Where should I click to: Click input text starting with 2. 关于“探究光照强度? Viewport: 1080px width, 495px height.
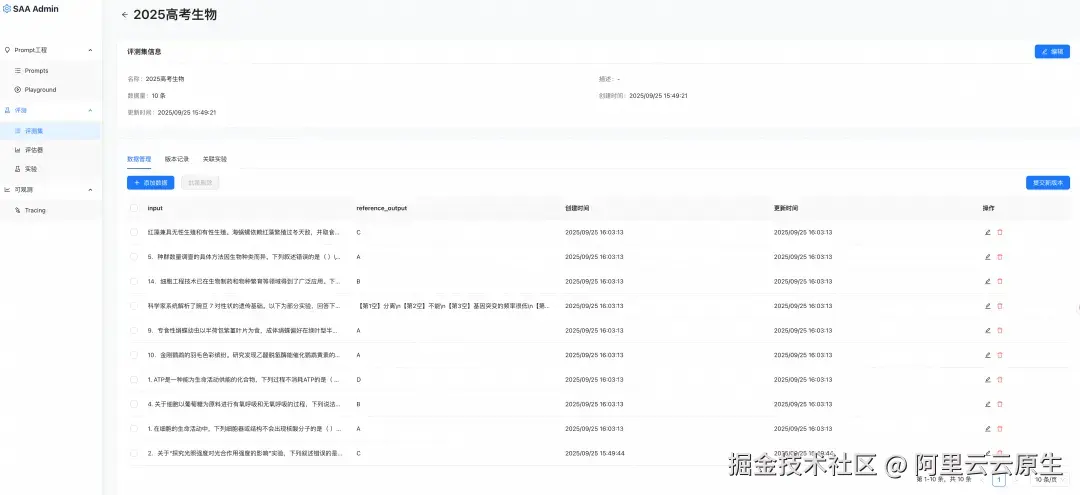(245, 453)
